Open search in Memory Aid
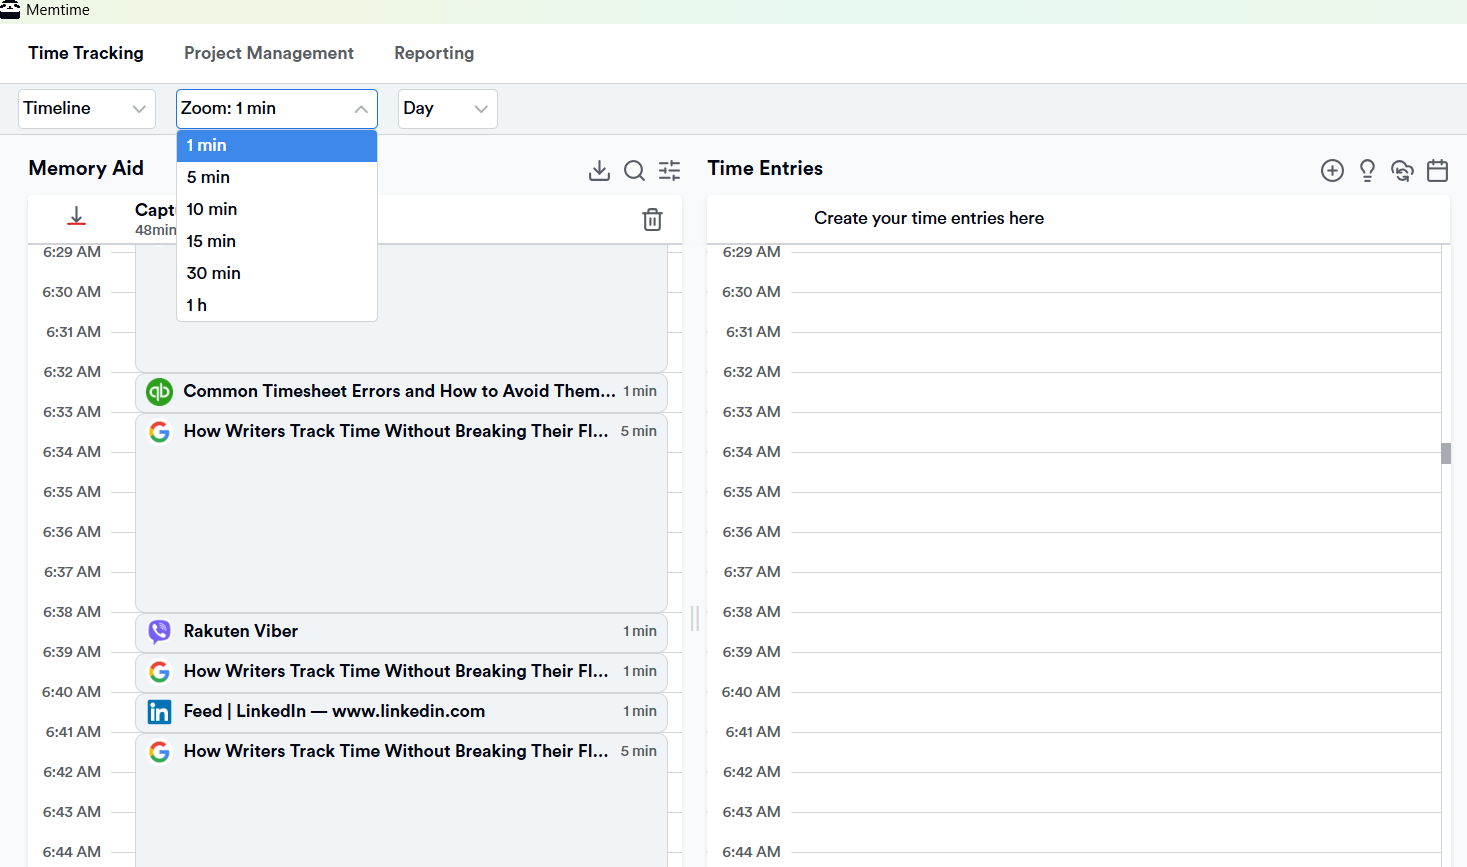The width and height of the screenshot is (1467, 867). (x=634, y=171)
